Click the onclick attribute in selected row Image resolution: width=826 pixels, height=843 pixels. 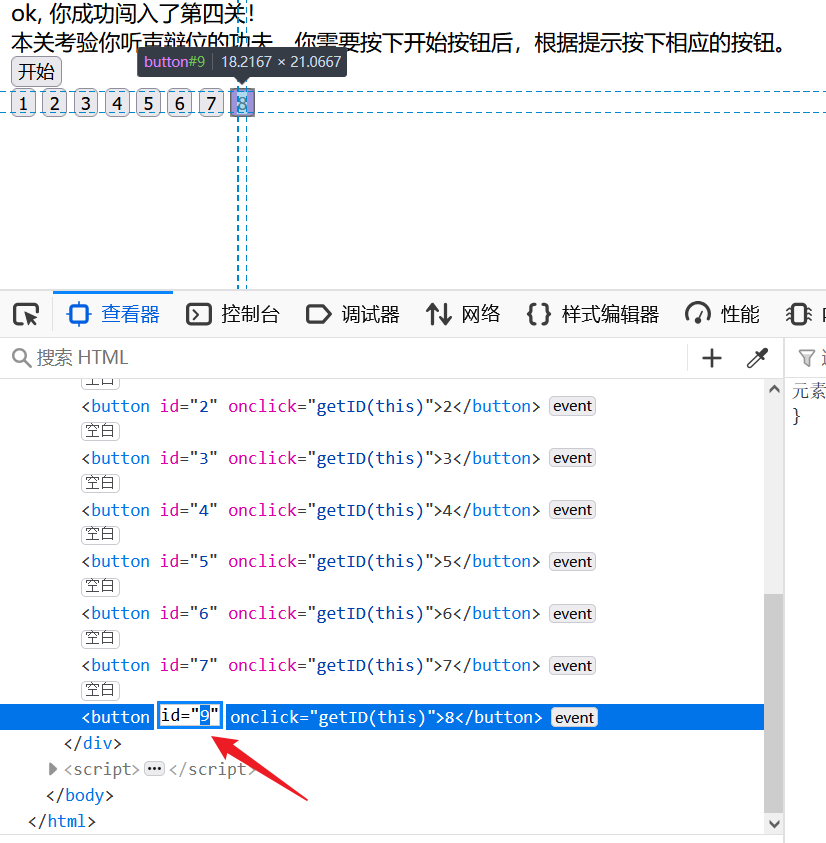point(332,717)
